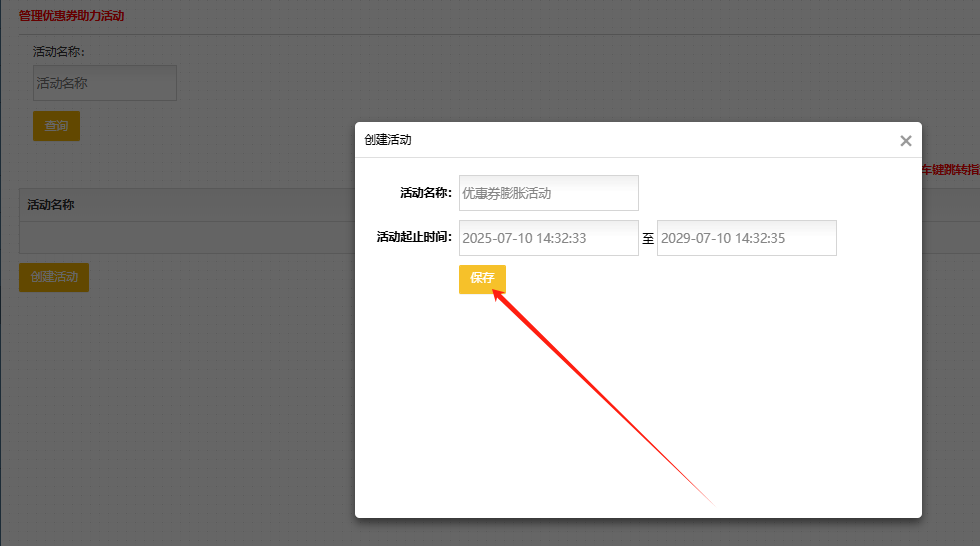
Task: Close the 创建活动 dialog
Action: (906, 141)
